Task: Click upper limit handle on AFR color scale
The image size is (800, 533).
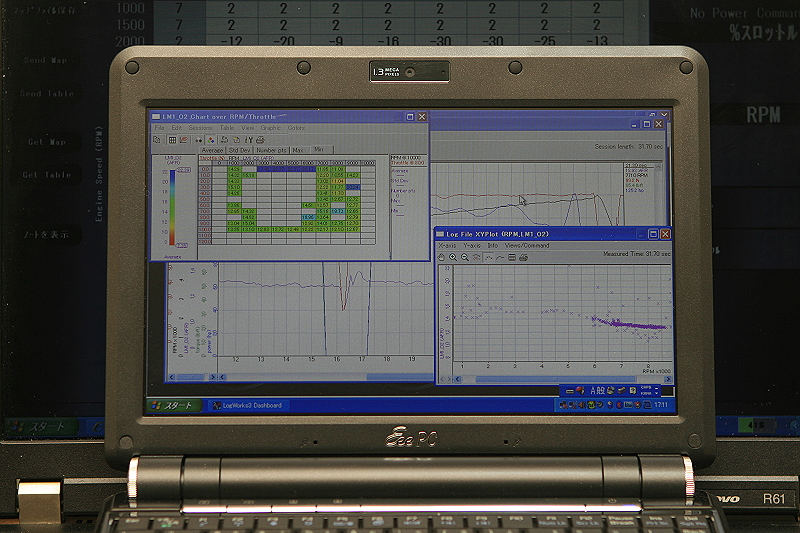Action: [x=183, y=170]
